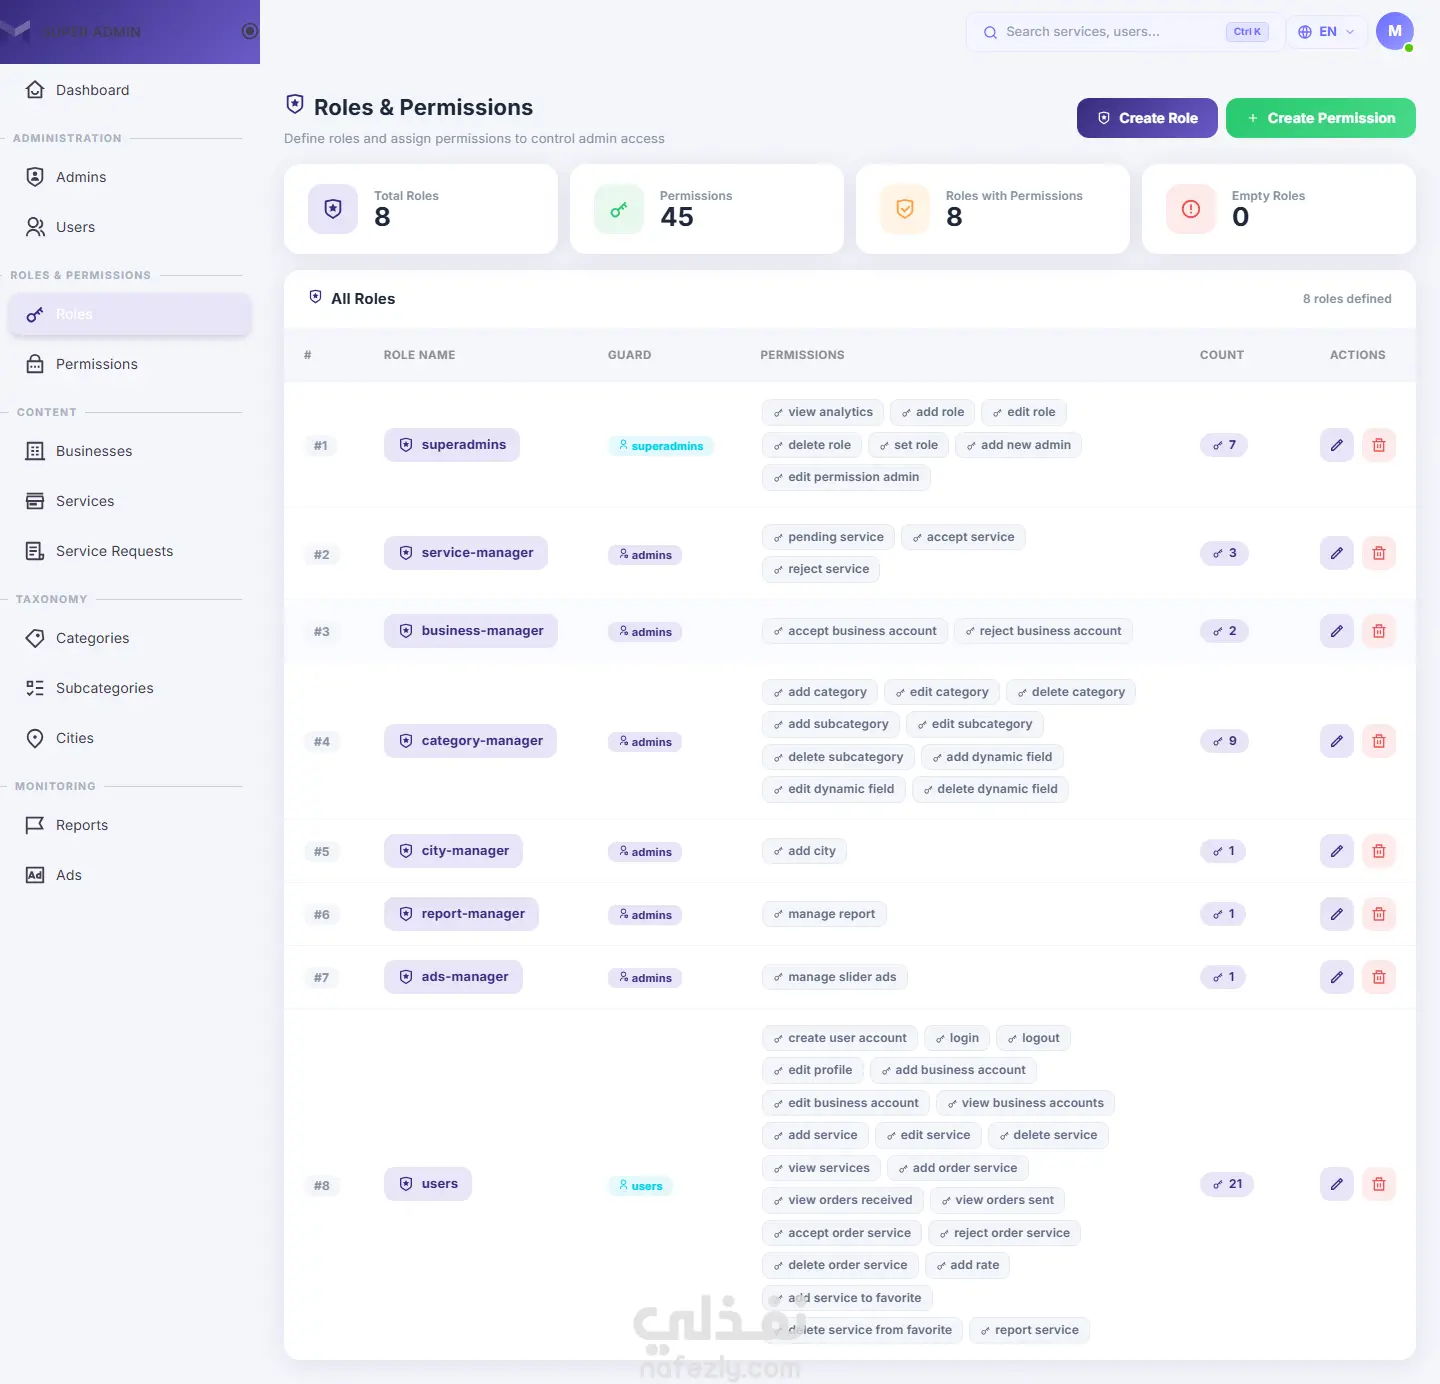
Task: Select Roles in the sidebar
Action: pyautogui.click(x=130, y=314)
